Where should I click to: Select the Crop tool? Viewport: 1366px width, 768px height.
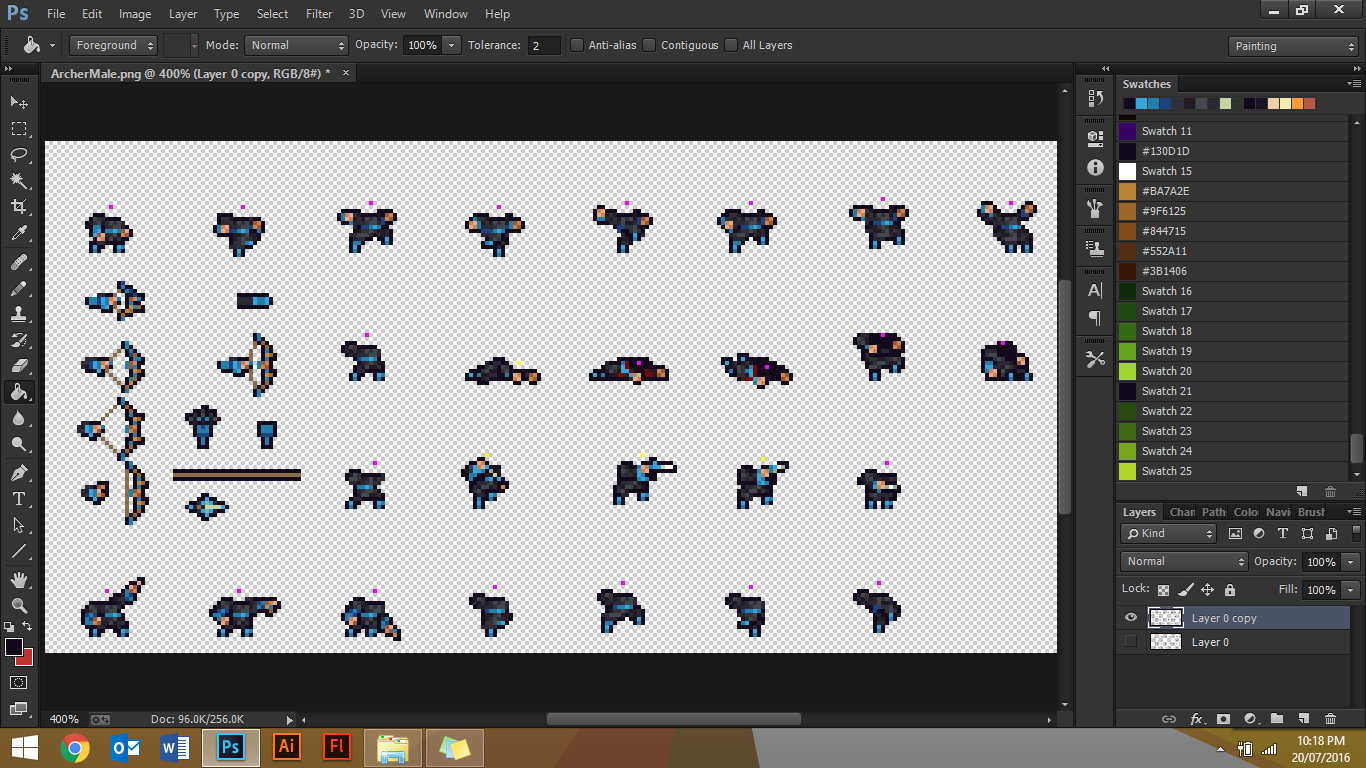[19, 207]
